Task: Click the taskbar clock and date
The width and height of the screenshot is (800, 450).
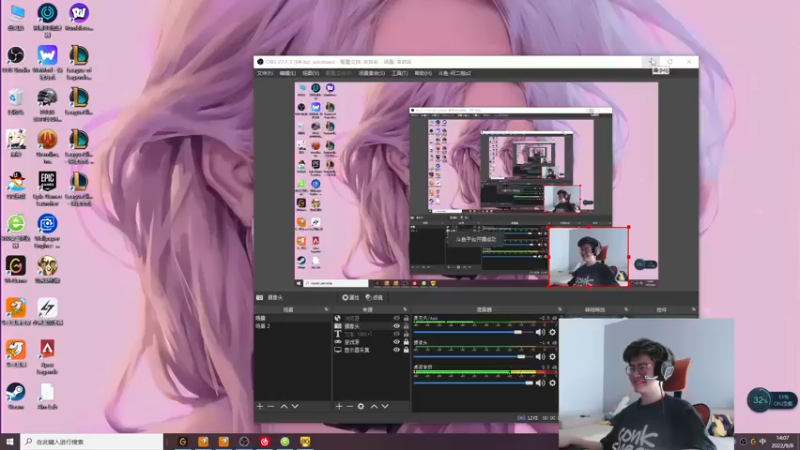Action: 783,441
